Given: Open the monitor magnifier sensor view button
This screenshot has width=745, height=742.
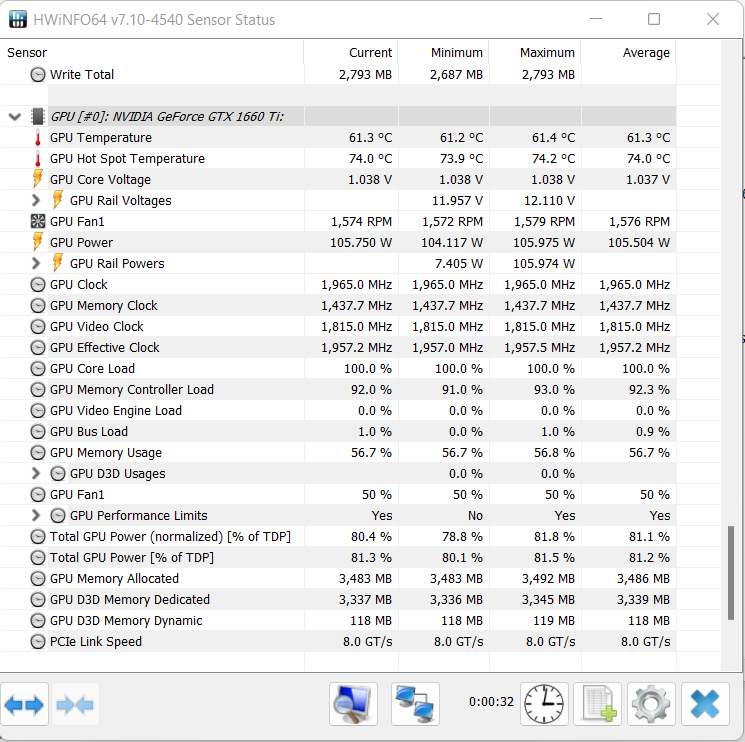Looking at the screenshot, I should (353, 704).
